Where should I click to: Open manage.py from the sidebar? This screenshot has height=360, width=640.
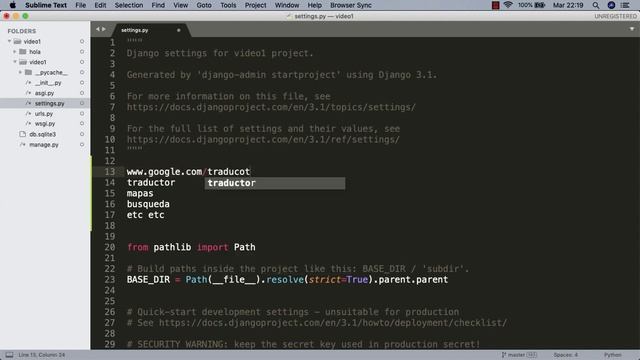coord(44,144)
